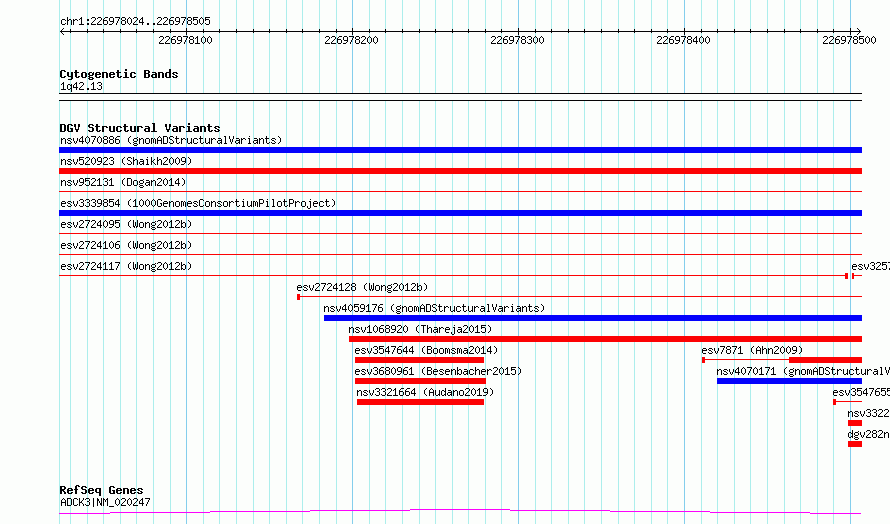
Task: Open esv2724095 (Wong2012b) label
Action: point(126,224)
